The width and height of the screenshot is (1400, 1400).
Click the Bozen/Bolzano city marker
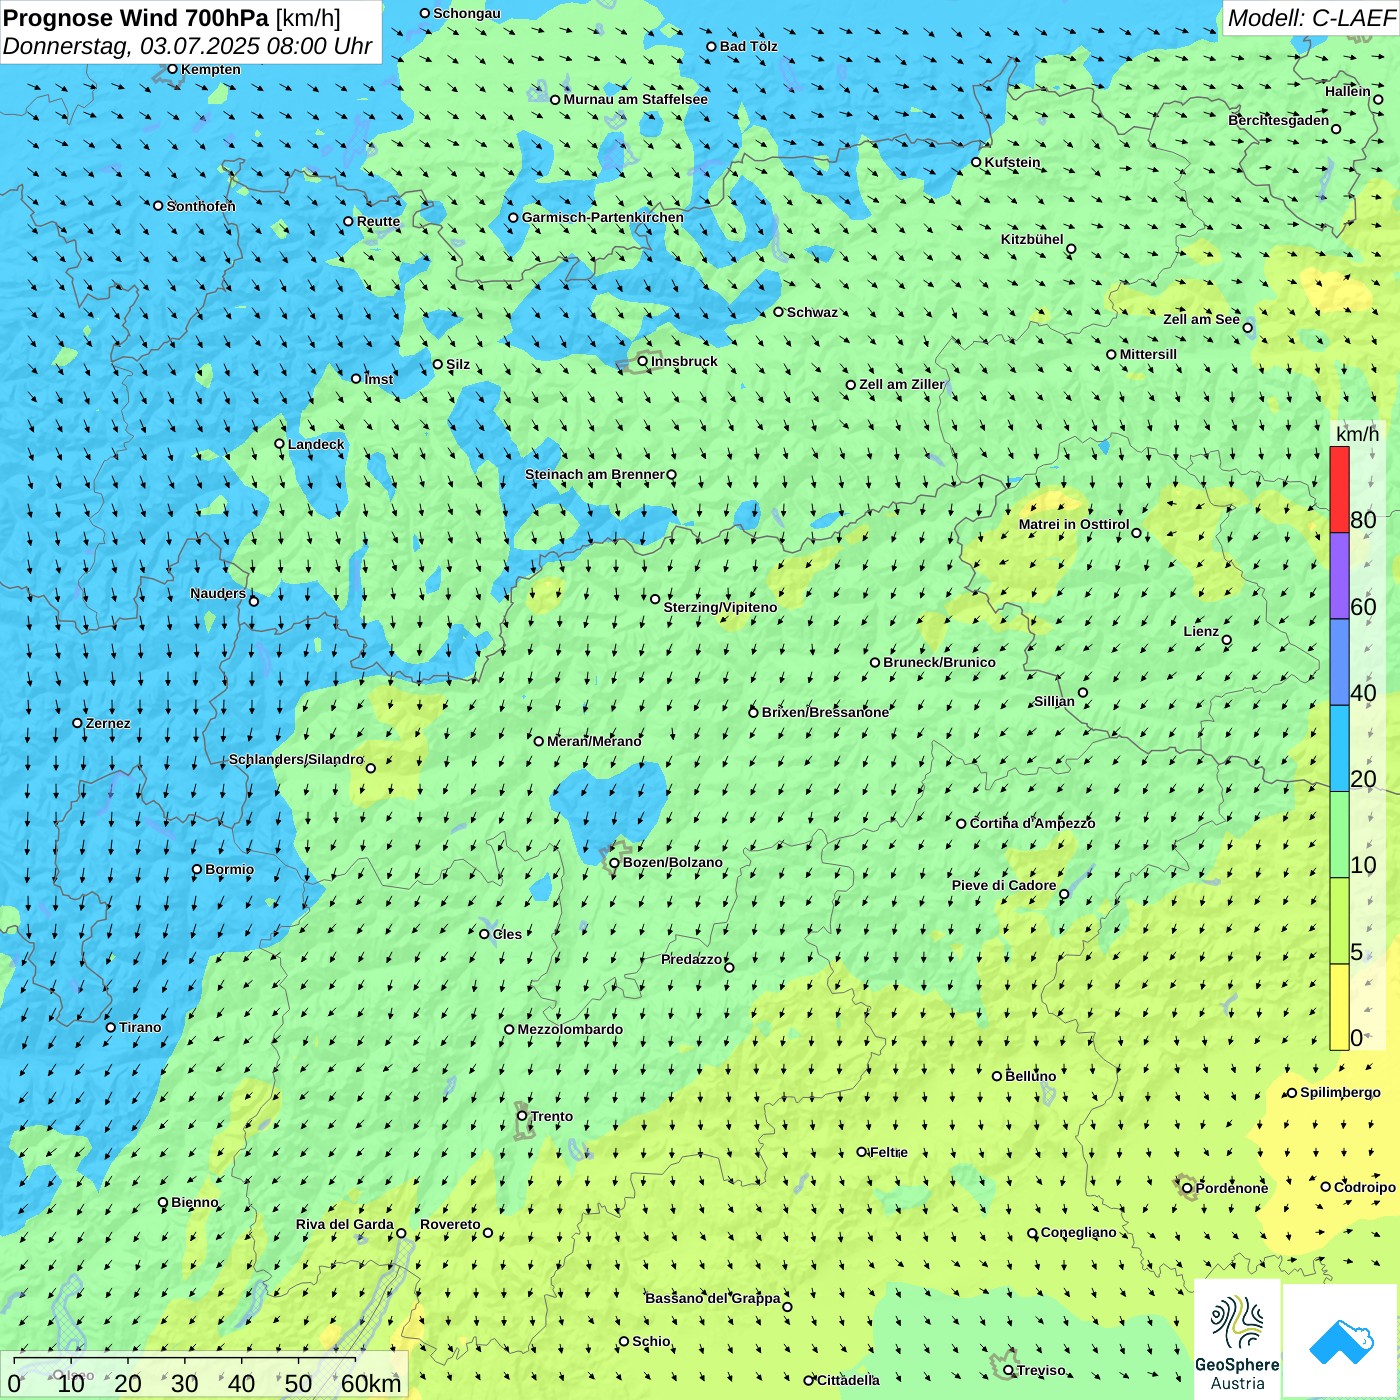coord(614,862)
